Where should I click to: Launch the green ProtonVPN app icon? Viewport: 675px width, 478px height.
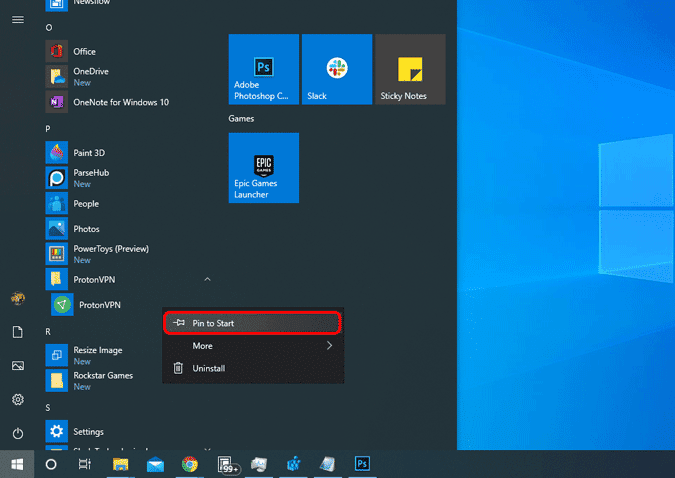pos(62,304)
